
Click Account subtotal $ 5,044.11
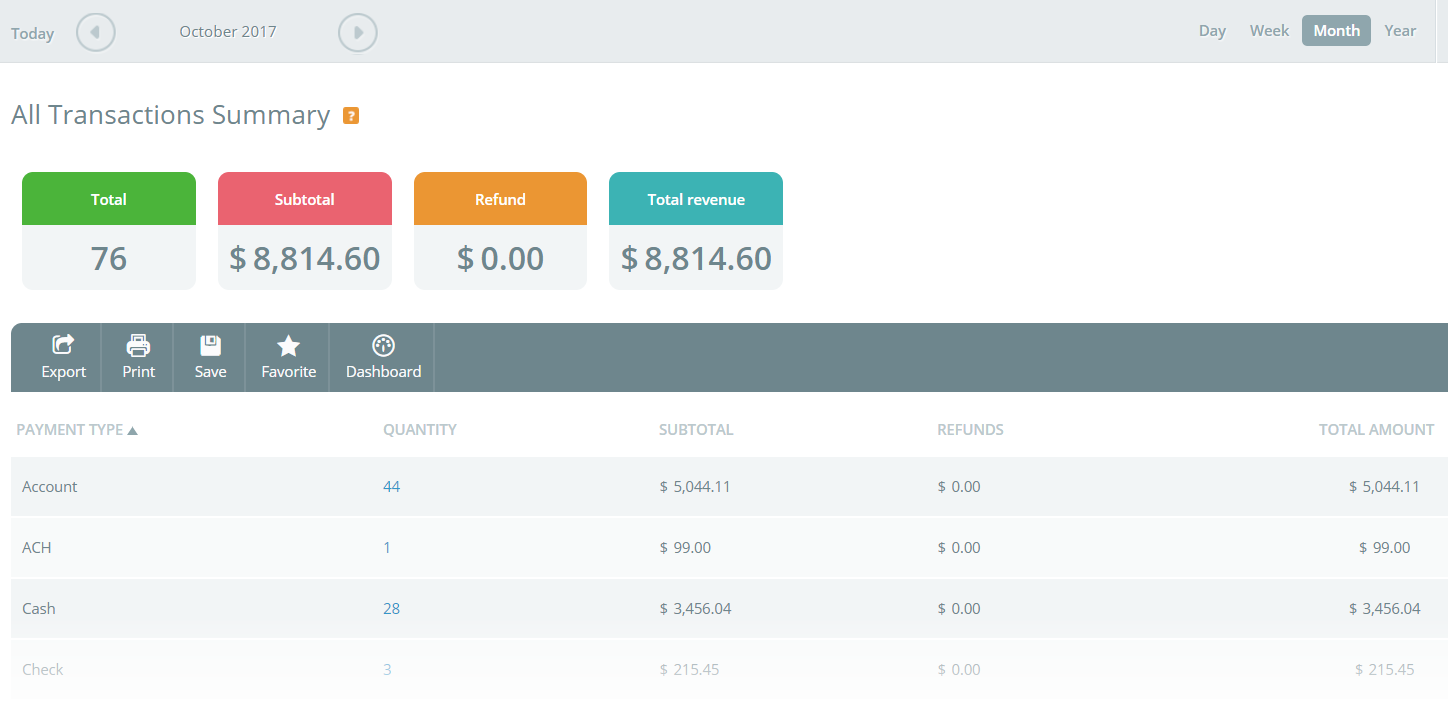(695, 486)
